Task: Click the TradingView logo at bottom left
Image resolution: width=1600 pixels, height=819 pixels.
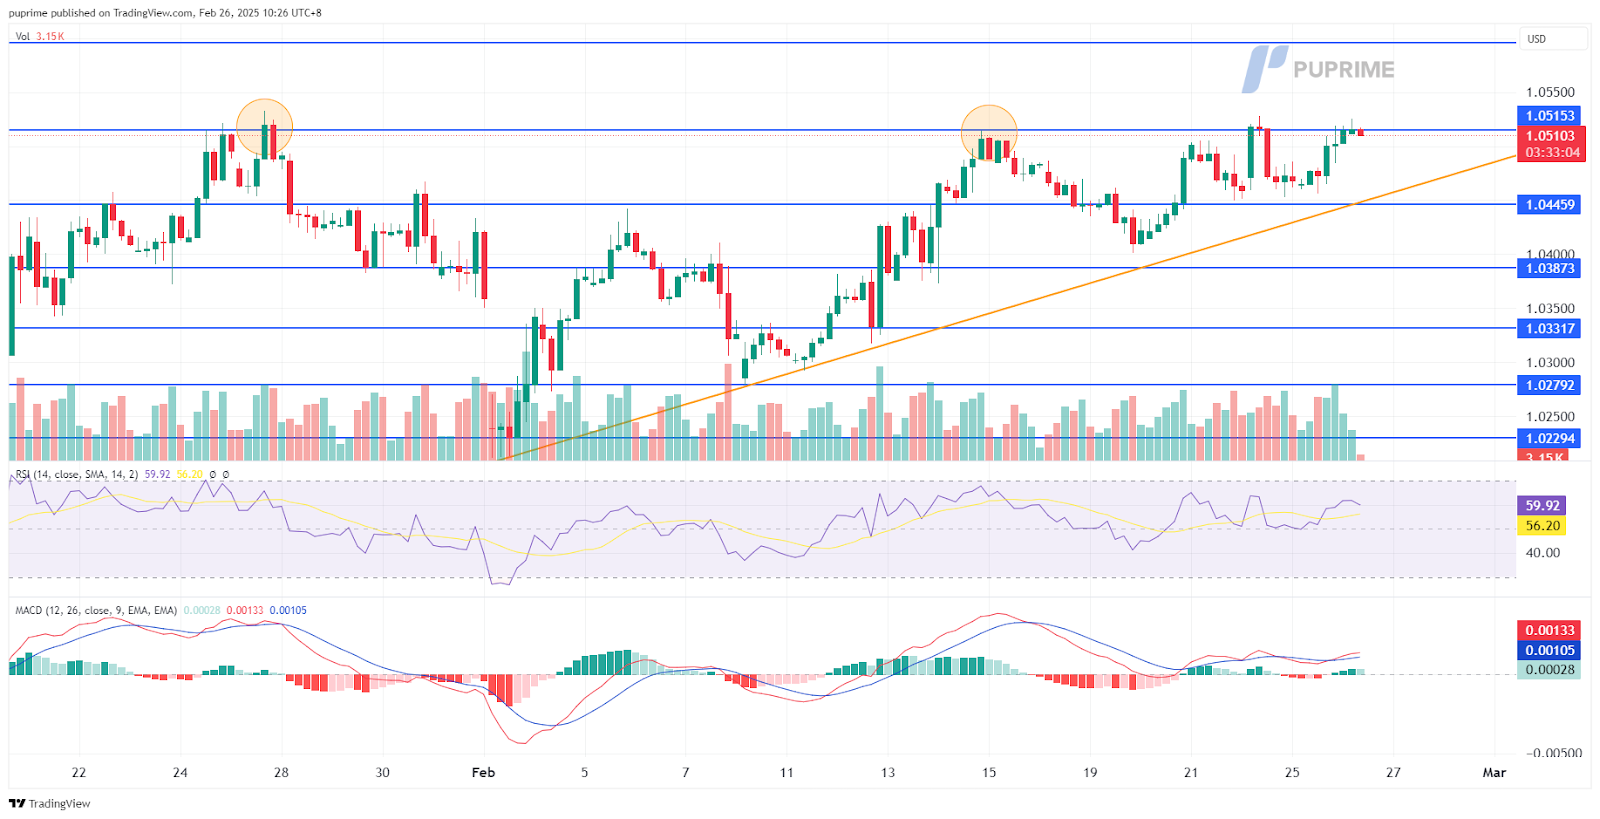Action: click(x=49, y=803)
